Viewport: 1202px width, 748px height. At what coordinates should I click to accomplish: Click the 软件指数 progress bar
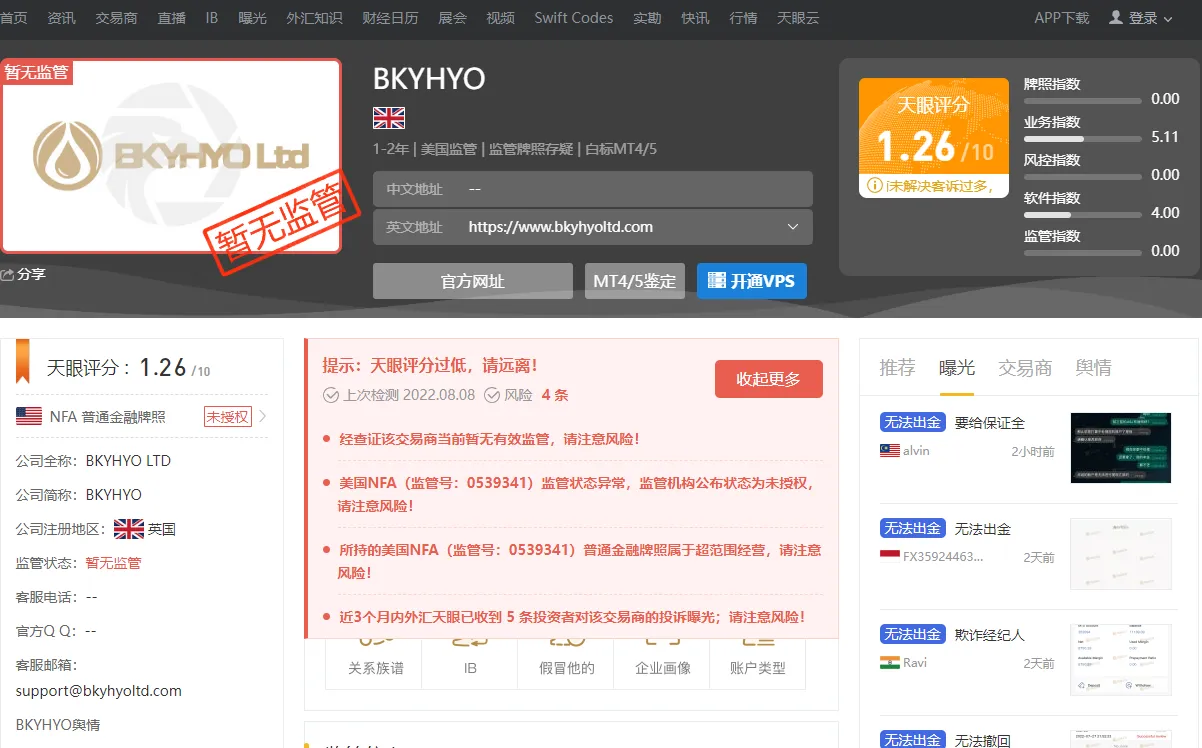(x=1082, y=215)
